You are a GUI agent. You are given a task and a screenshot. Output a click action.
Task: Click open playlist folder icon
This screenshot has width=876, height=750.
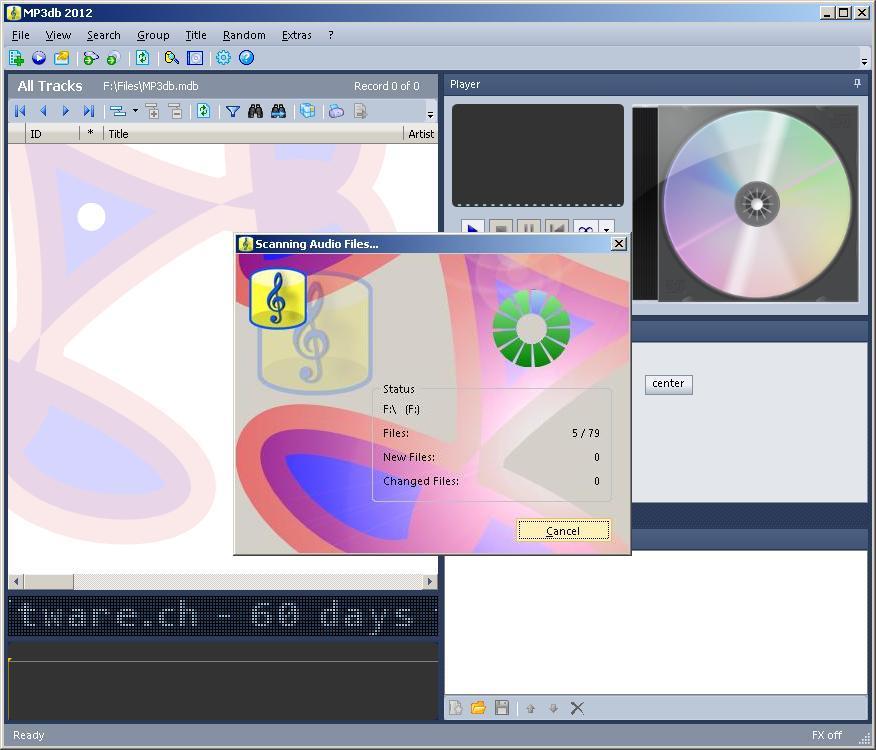point(478,708)
